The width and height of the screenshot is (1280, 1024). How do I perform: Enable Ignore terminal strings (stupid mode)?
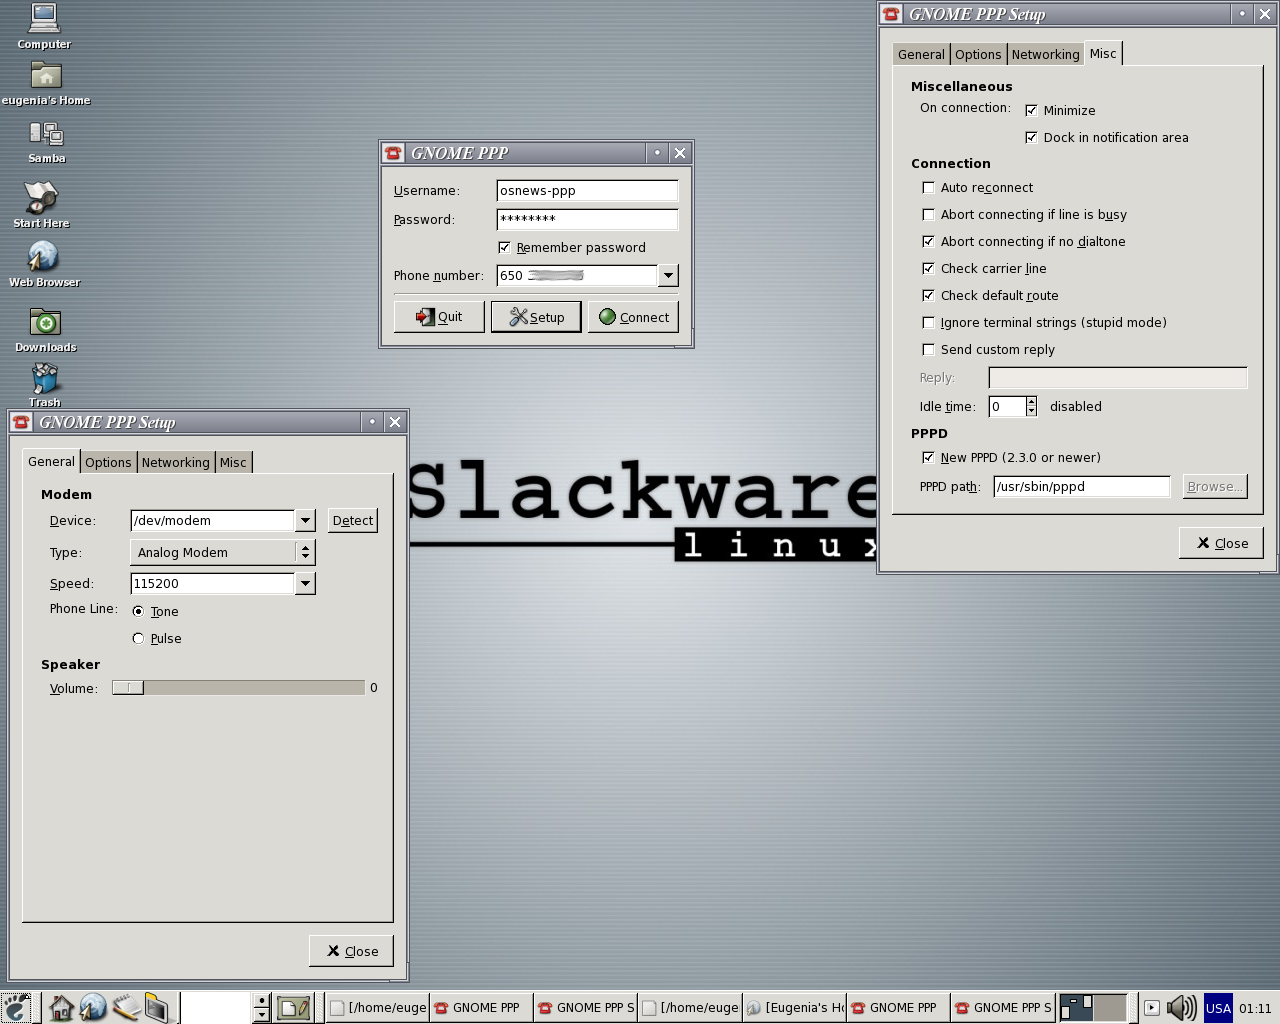coord(928,322)
